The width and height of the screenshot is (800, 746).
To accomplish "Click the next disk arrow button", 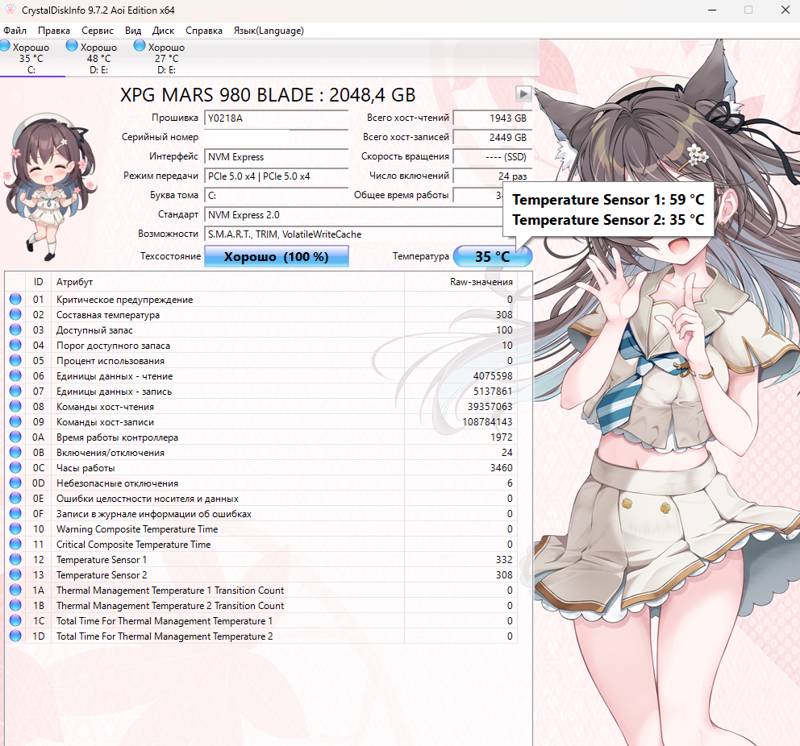I will point(523,94).
